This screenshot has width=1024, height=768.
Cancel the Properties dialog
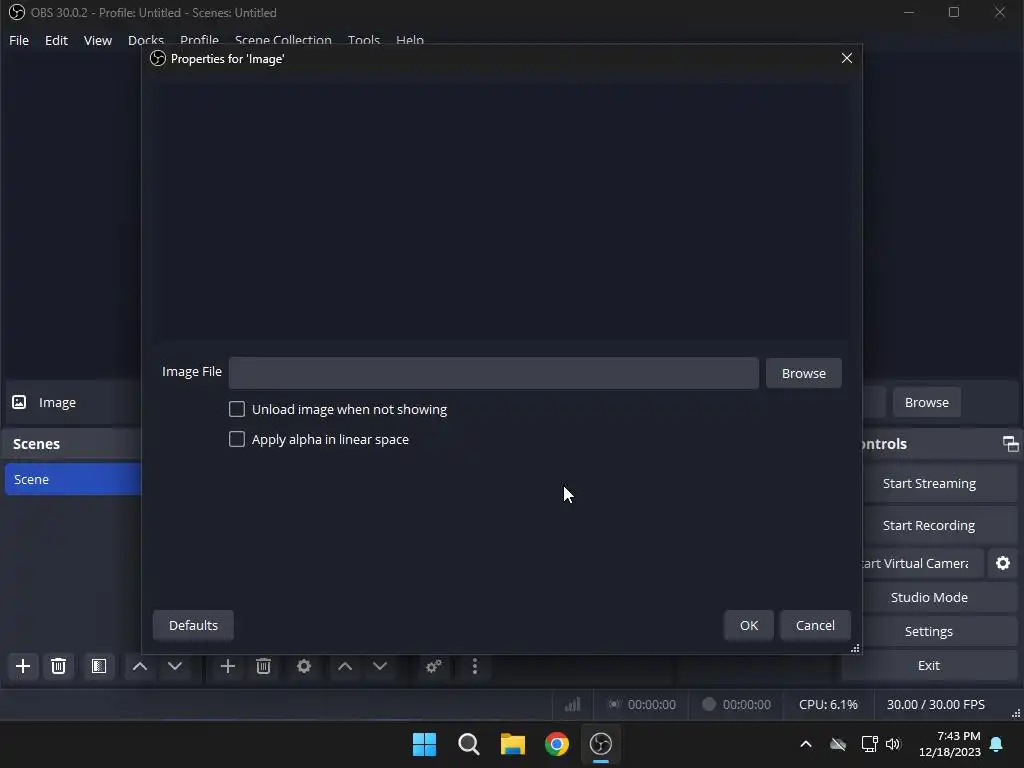[815, 625]
